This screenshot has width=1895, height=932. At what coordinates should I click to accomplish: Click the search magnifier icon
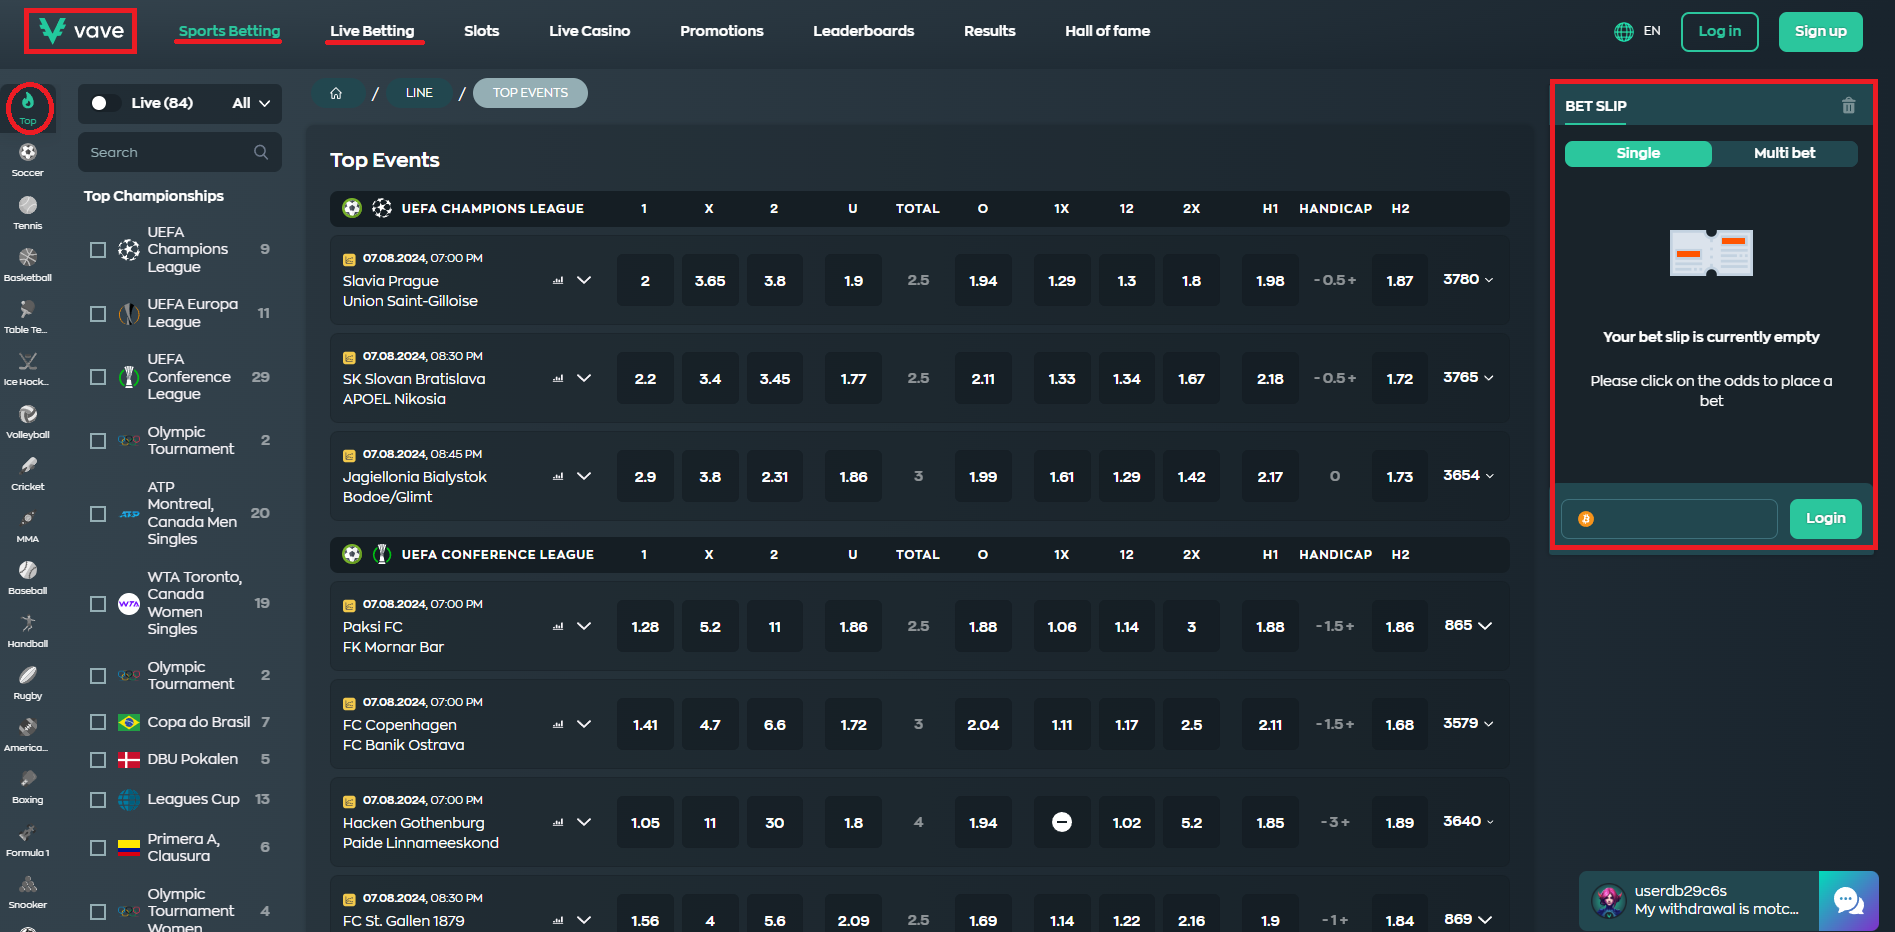pos(261,152)
